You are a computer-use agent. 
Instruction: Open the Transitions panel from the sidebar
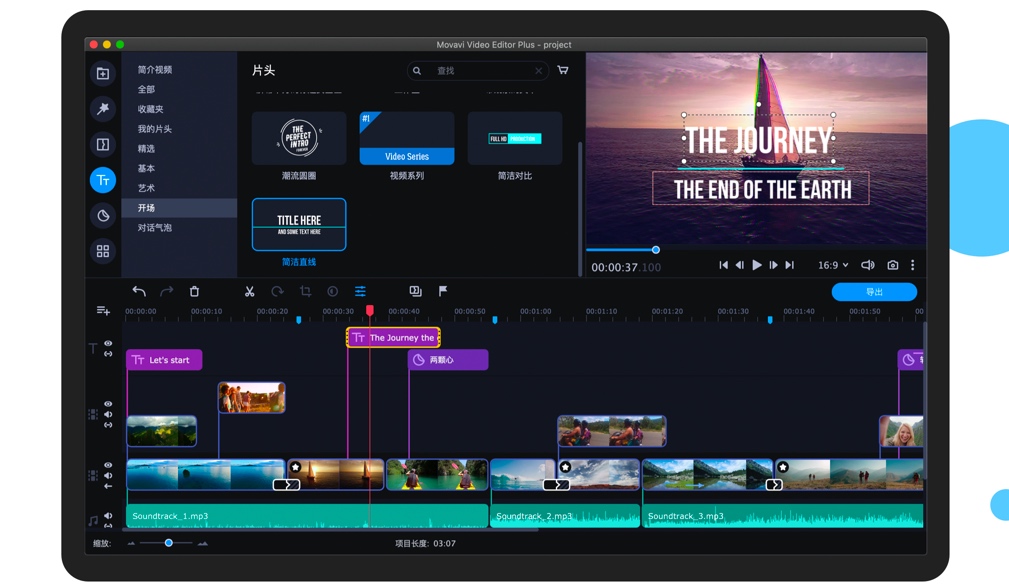[102, 144]
